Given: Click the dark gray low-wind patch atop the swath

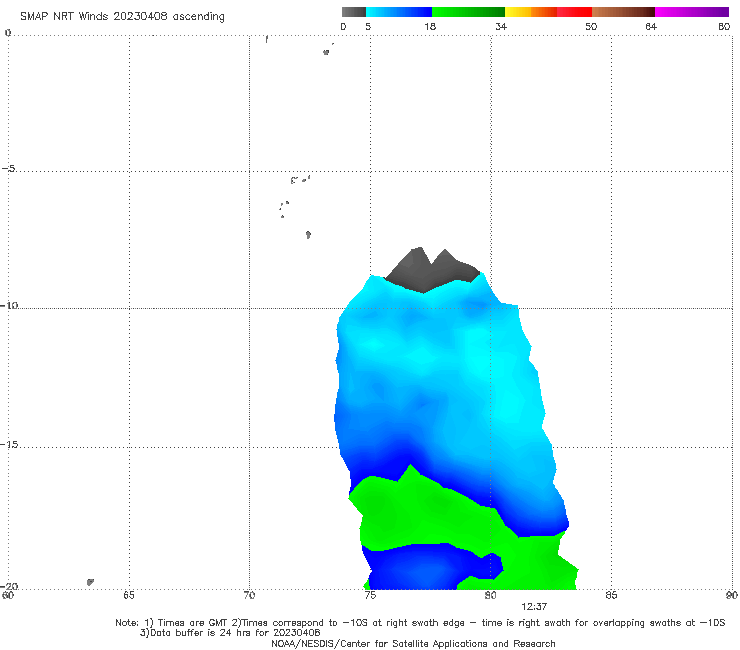Looking at the screenshot, I should [x=430, y=271].
